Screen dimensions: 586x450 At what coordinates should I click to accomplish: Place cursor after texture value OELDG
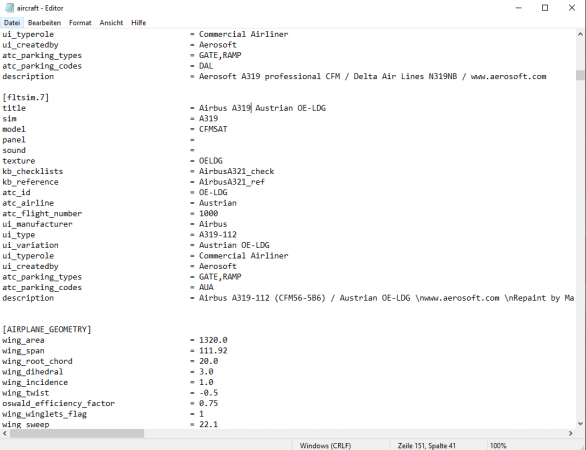pos(223,161)
